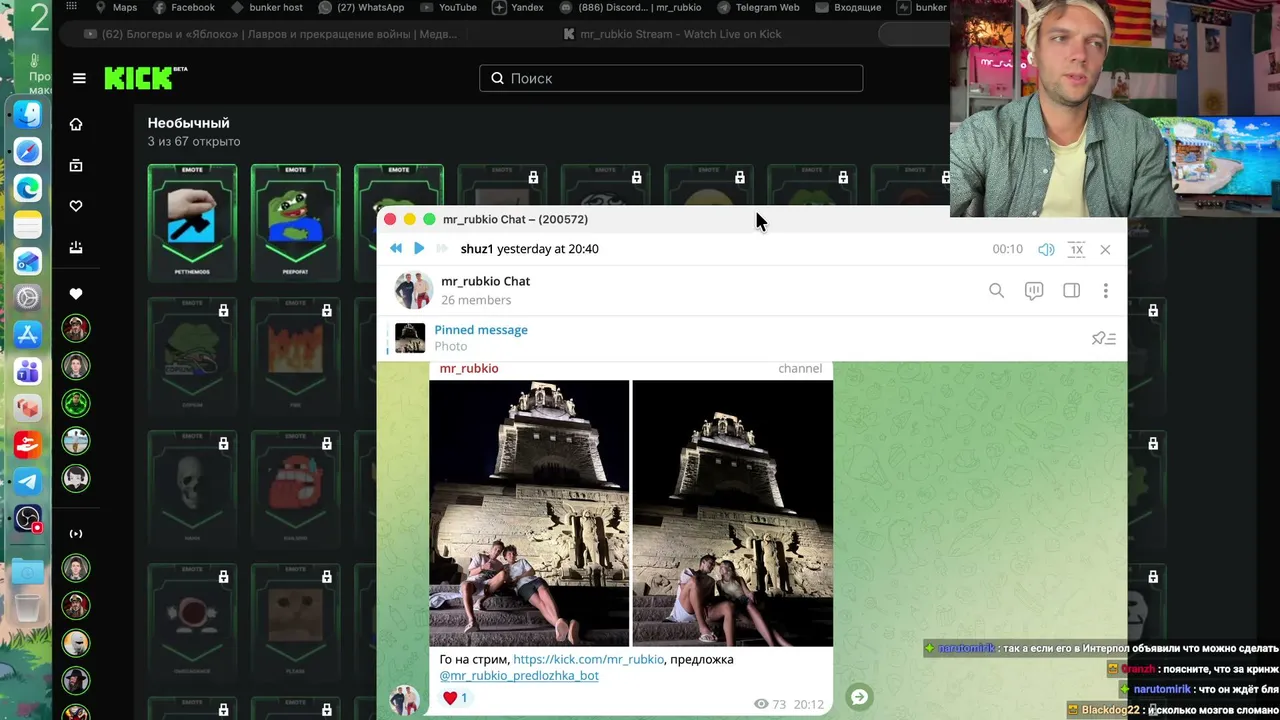Launch Microsoft Edge from the Dock
Image resolution: width=1280 pixels, height=720 pixels.
[x=28, y=188]
